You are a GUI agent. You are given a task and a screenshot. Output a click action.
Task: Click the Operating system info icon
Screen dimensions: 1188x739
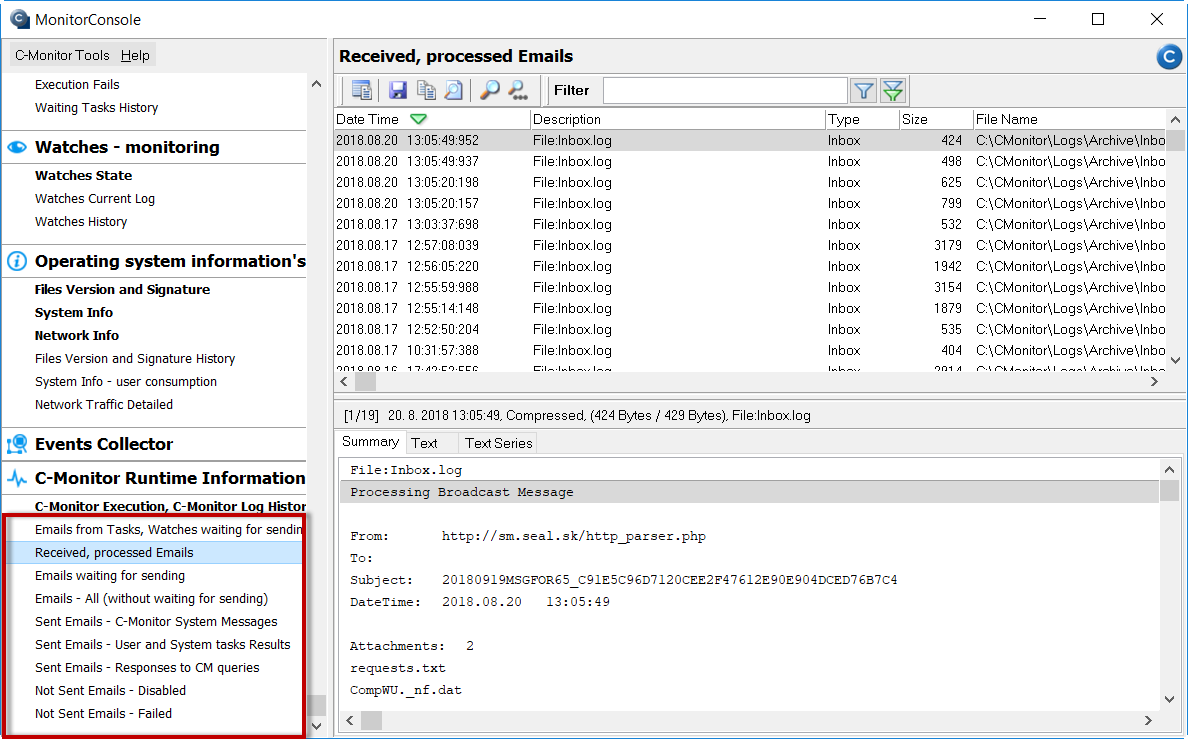[x=17, y=261]
